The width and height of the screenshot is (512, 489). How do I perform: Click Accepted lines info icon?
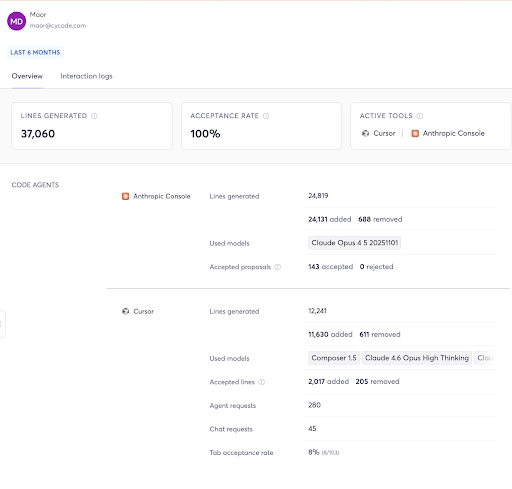coord(262,382)
